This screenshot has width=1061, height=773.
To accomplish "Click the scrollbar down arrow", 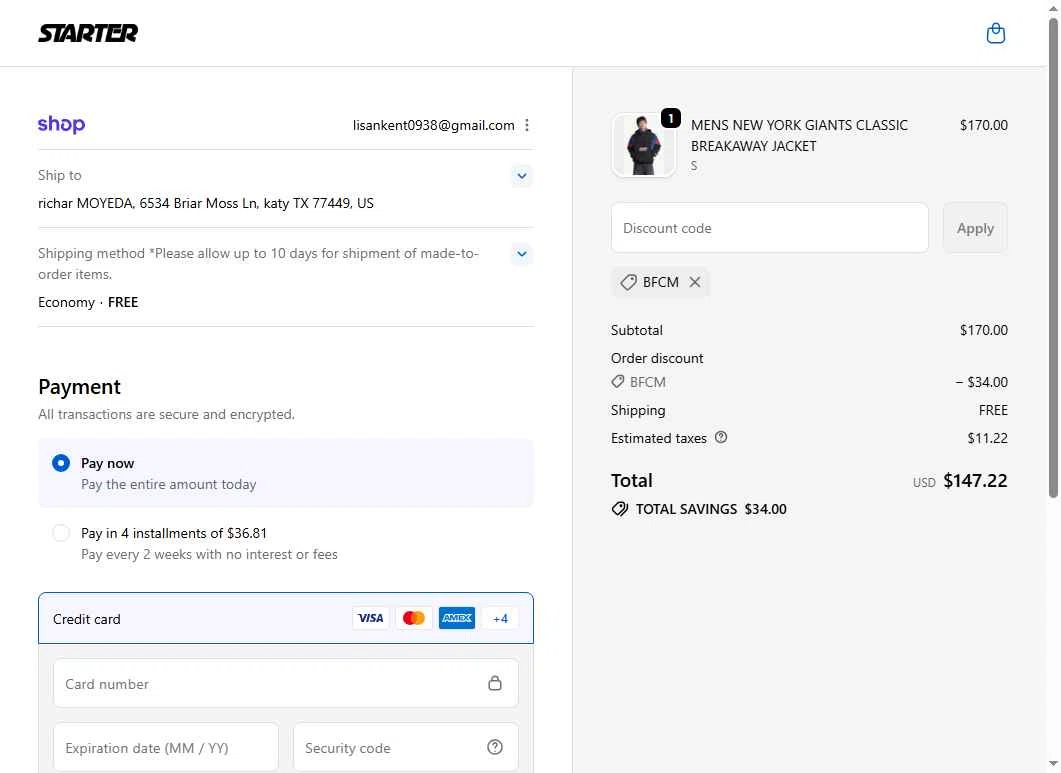I will [1053, 764].
